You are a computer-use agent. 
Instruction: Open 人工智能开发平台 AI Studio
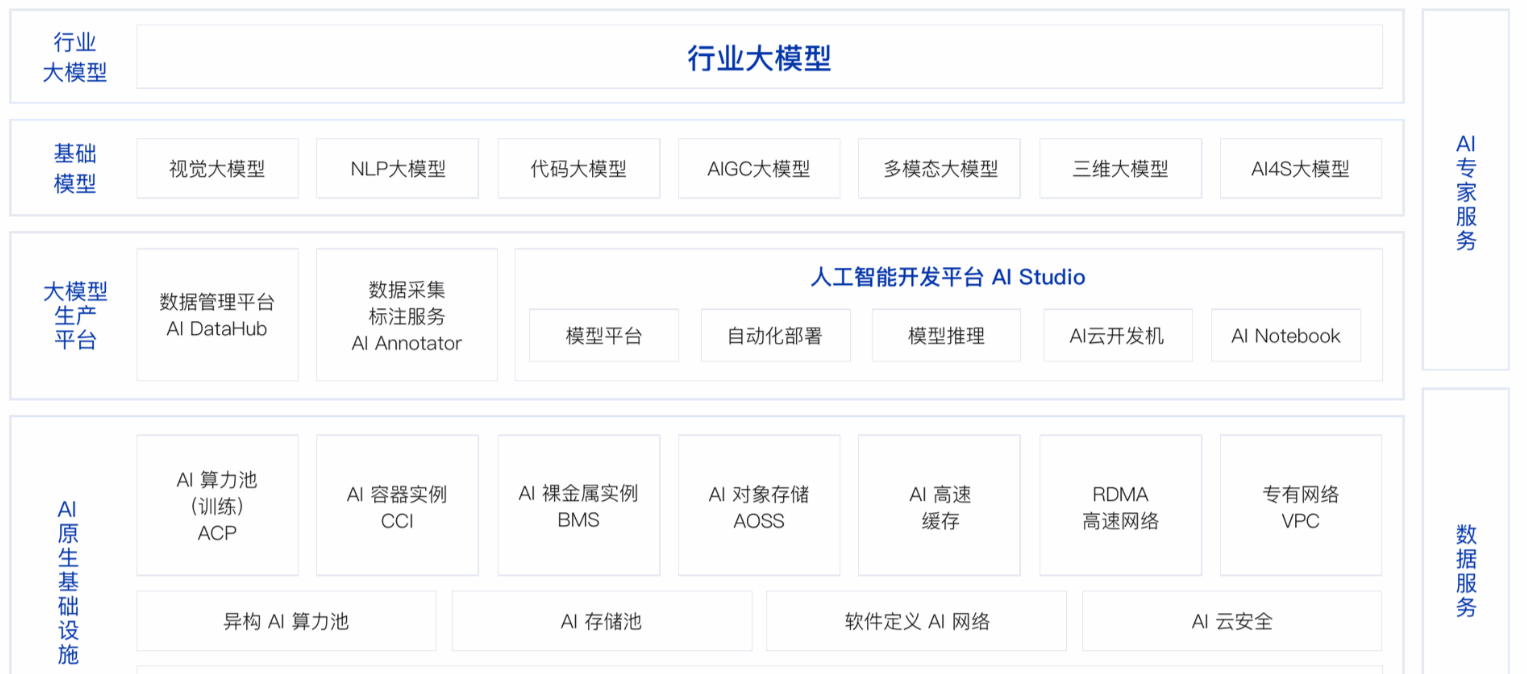(947, 277)
